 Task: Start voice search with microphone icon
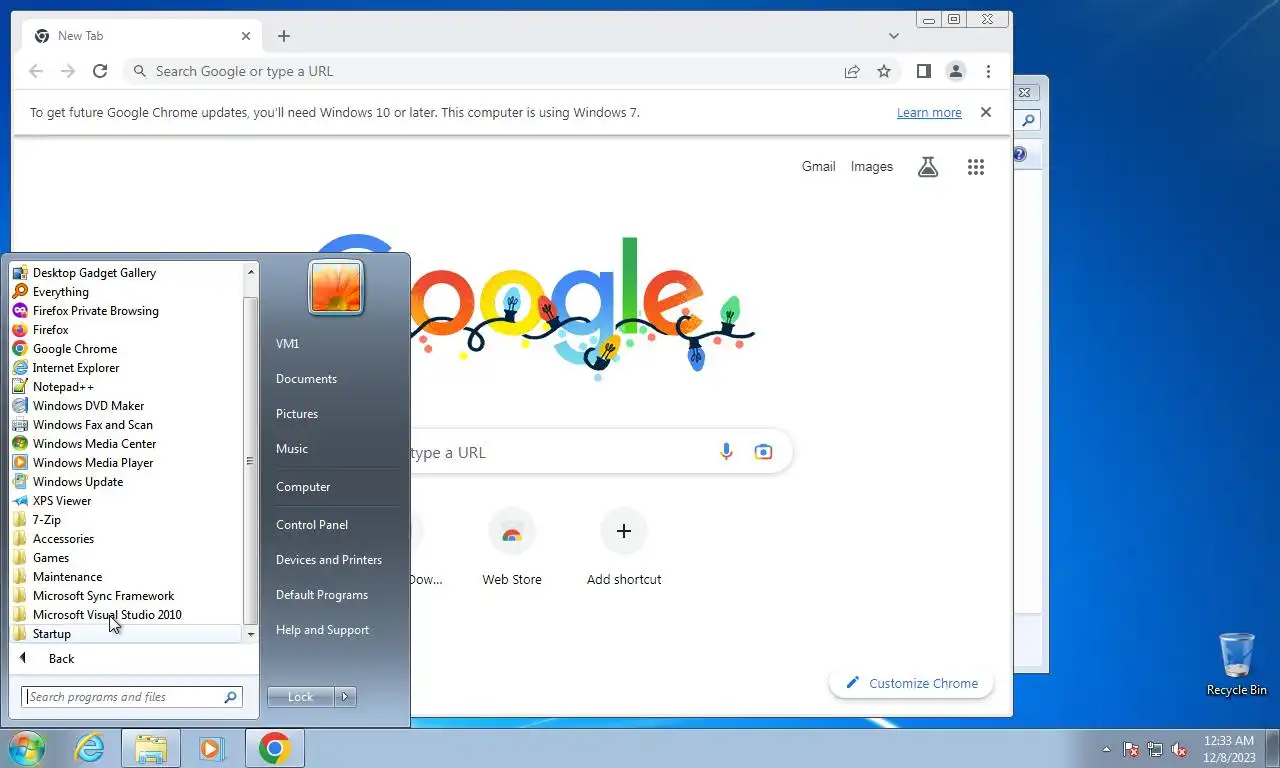click(727, 452)
